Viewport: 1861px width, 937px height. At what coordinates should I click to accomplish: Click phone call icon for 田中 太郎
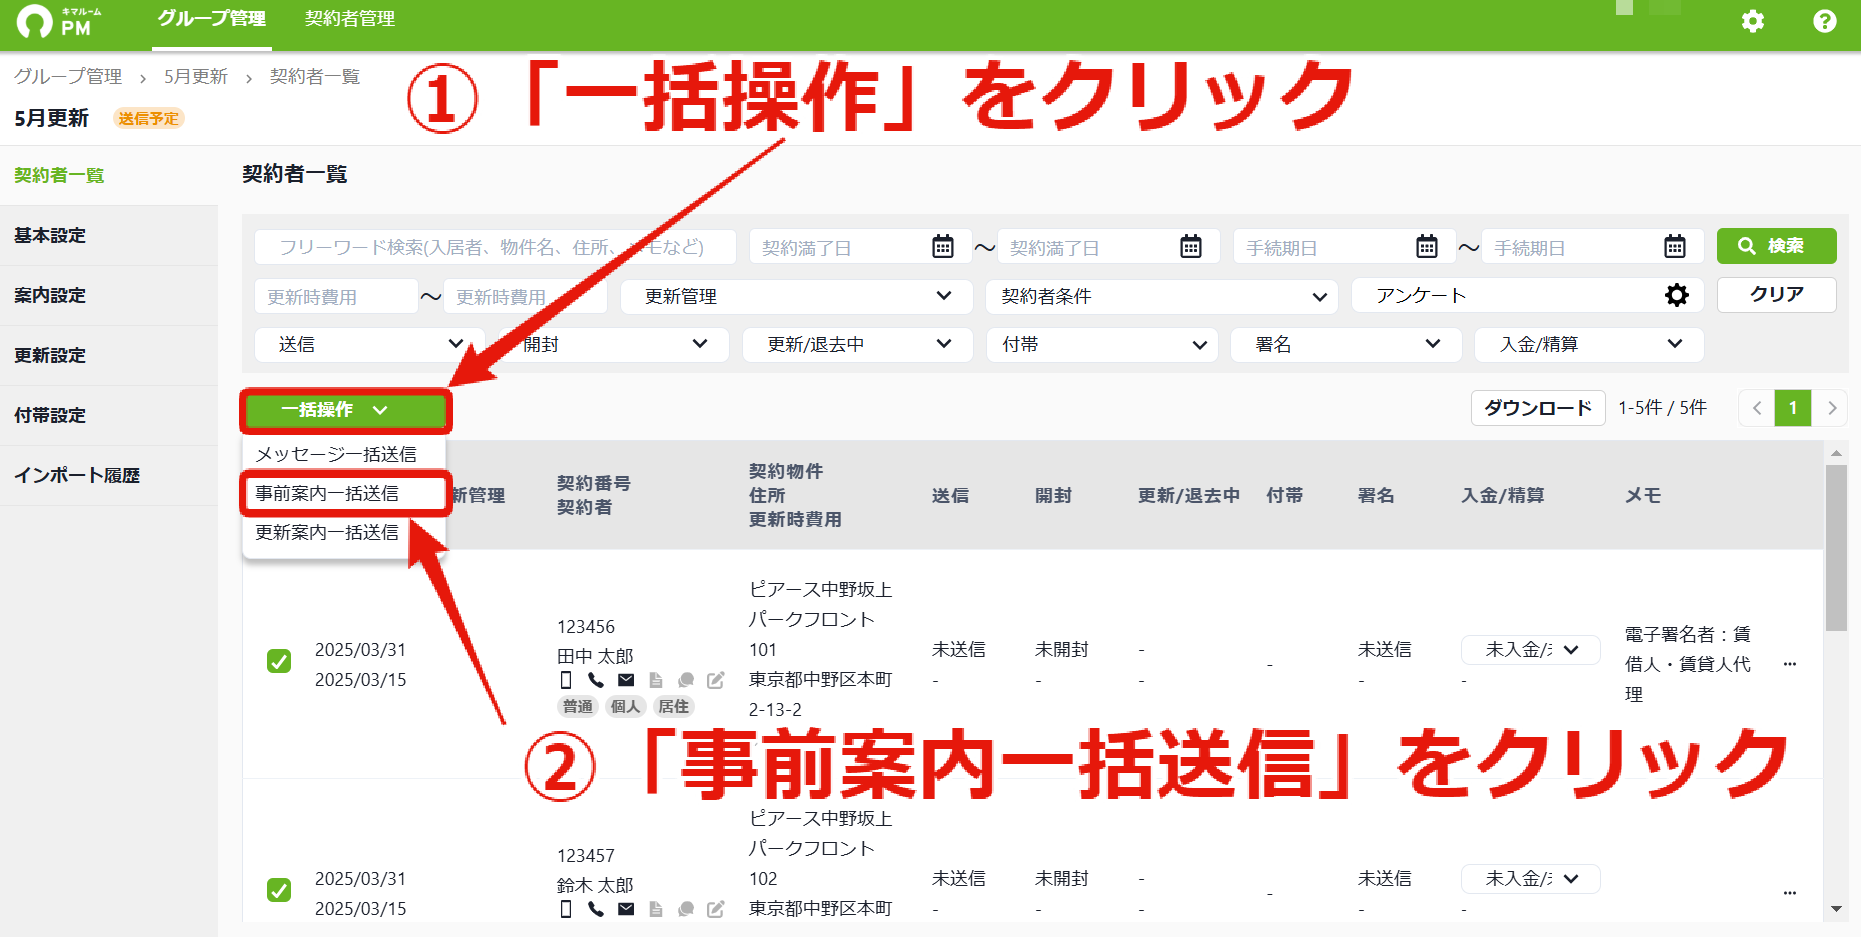(x=596, y=680)
